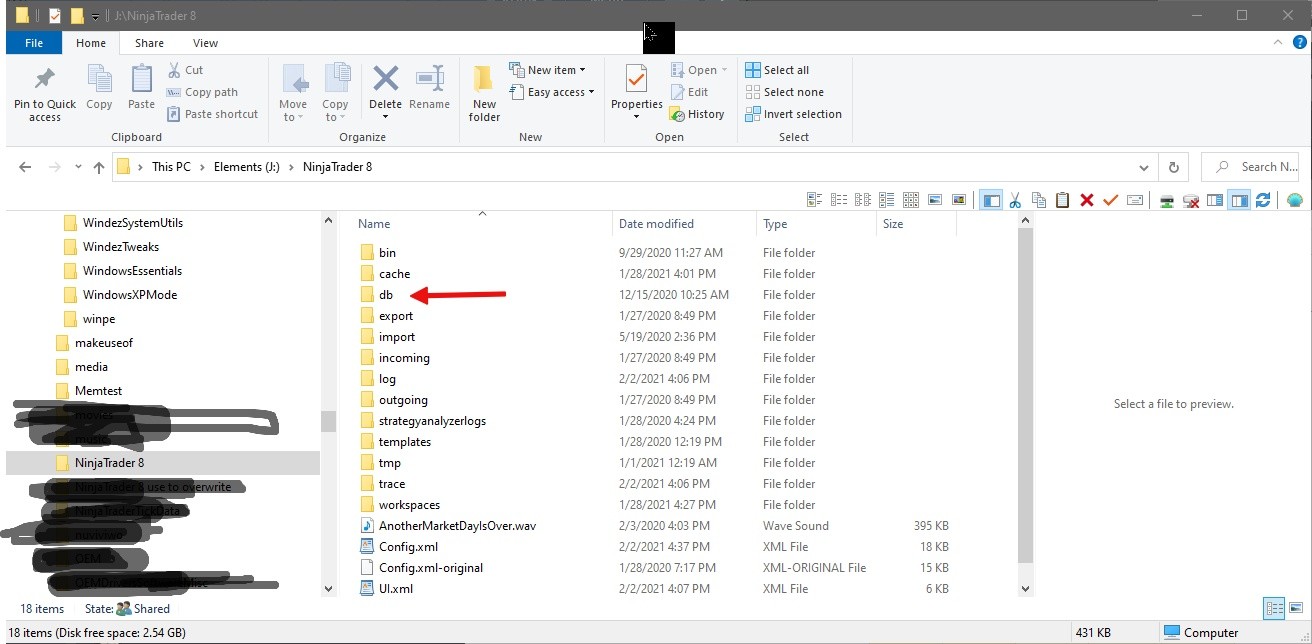Click Paste shortcut in Clipboard group
Image resolution: width=1312 pixels, height=644 pixels.
(212, 114)
